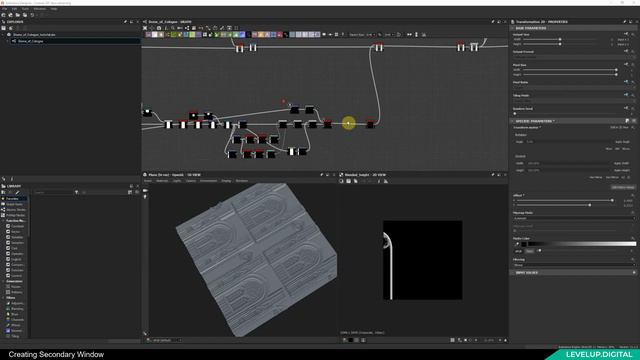Select the Dome_of_Cologne graph in Explorer
Screen dimensions: 640x360
tap(31, 41)
